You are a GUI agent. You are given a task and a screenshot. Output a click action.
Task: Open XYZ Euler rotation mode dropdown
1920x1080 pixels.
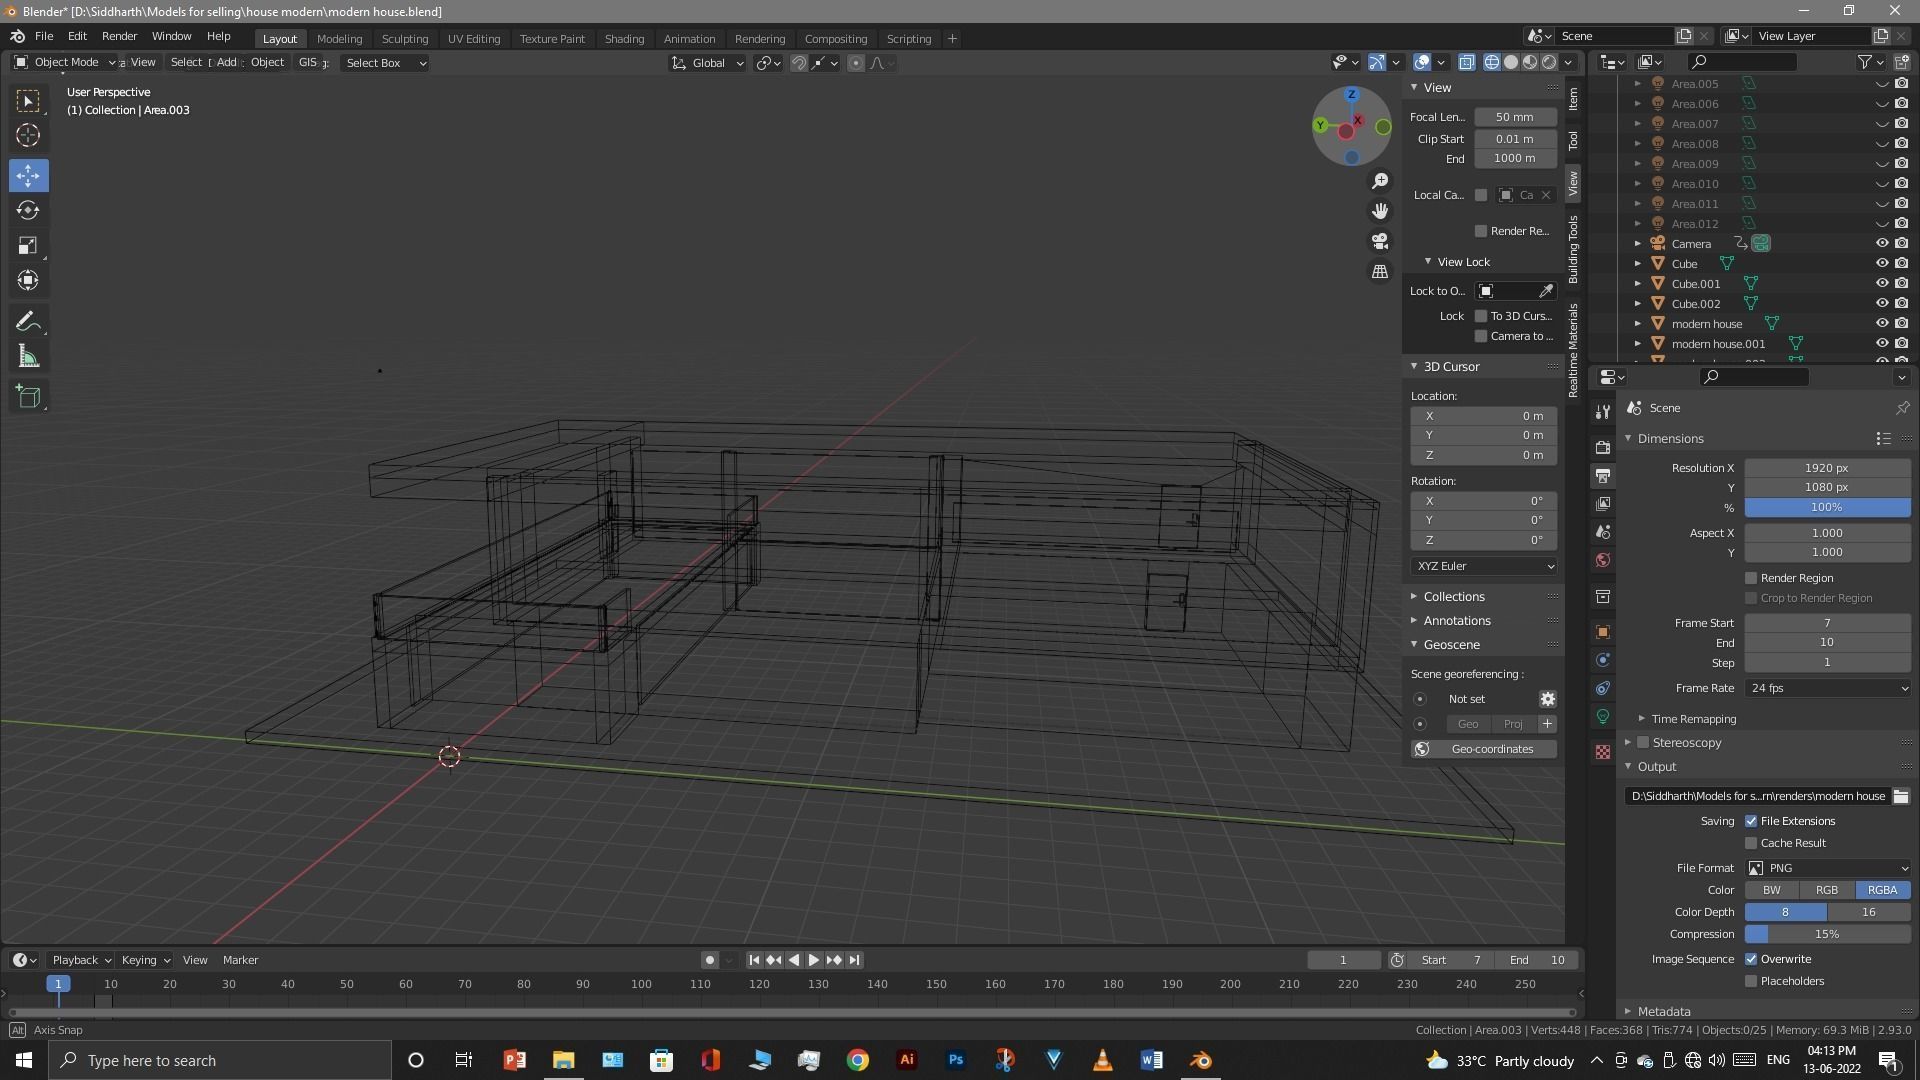pos(1484,566)
